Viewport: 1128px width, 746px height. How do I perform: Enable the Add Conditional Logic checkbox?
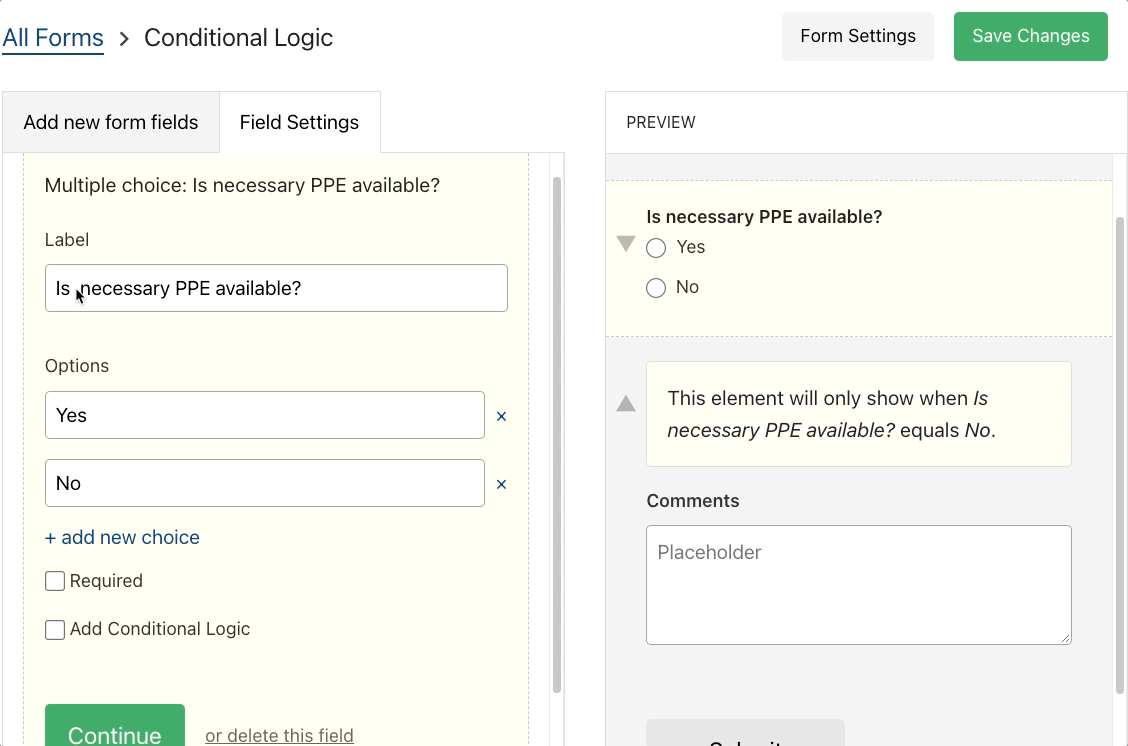pyautogui.click(x=55, y=630)
